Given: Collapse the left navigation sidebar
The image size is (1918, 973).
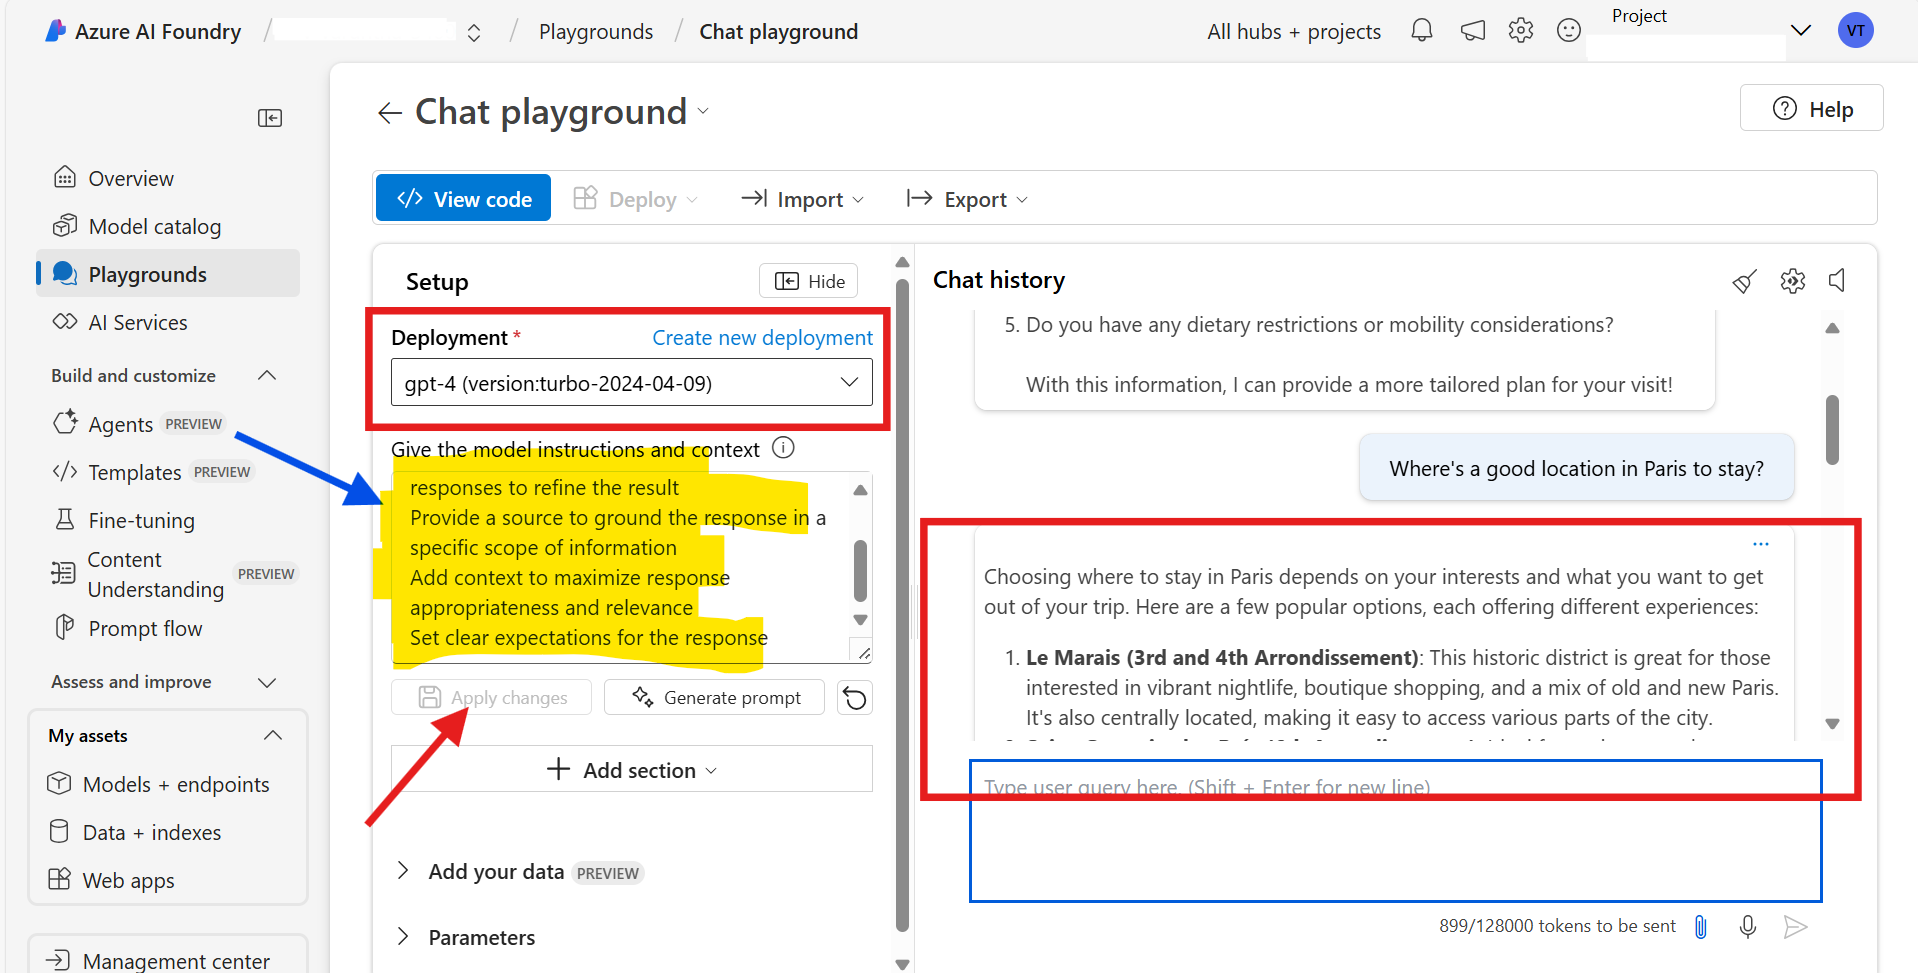Looking at the screenshot, I should coord(269,117).
